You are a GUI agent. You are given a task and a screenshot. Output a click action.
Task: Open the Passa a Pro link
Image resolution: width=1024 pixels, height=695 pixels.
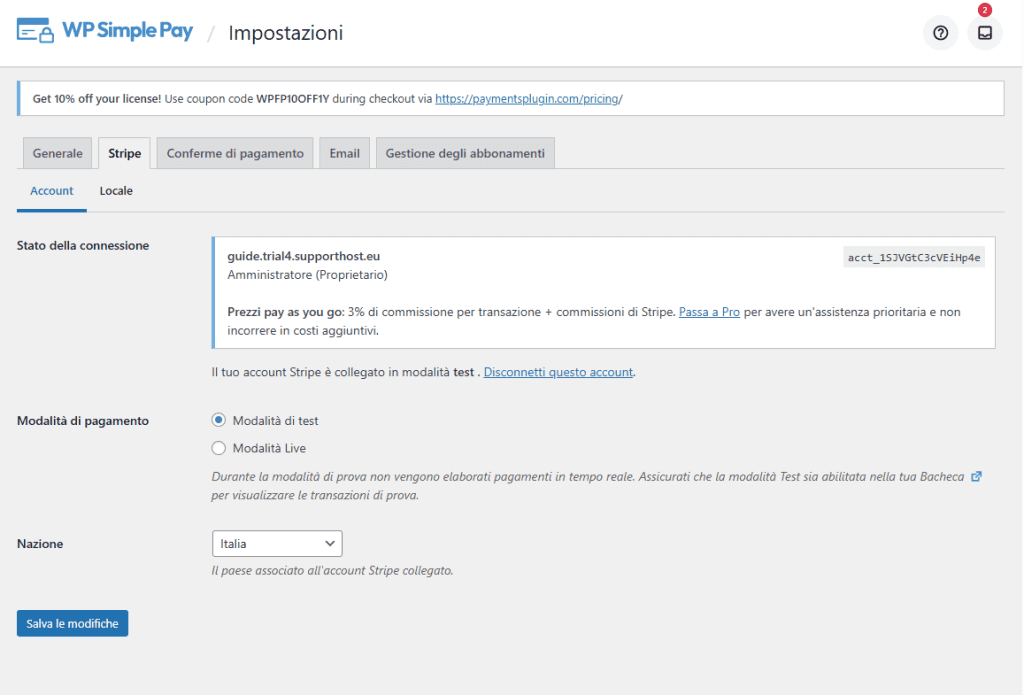pyautogui.click(x=709, y=311)
